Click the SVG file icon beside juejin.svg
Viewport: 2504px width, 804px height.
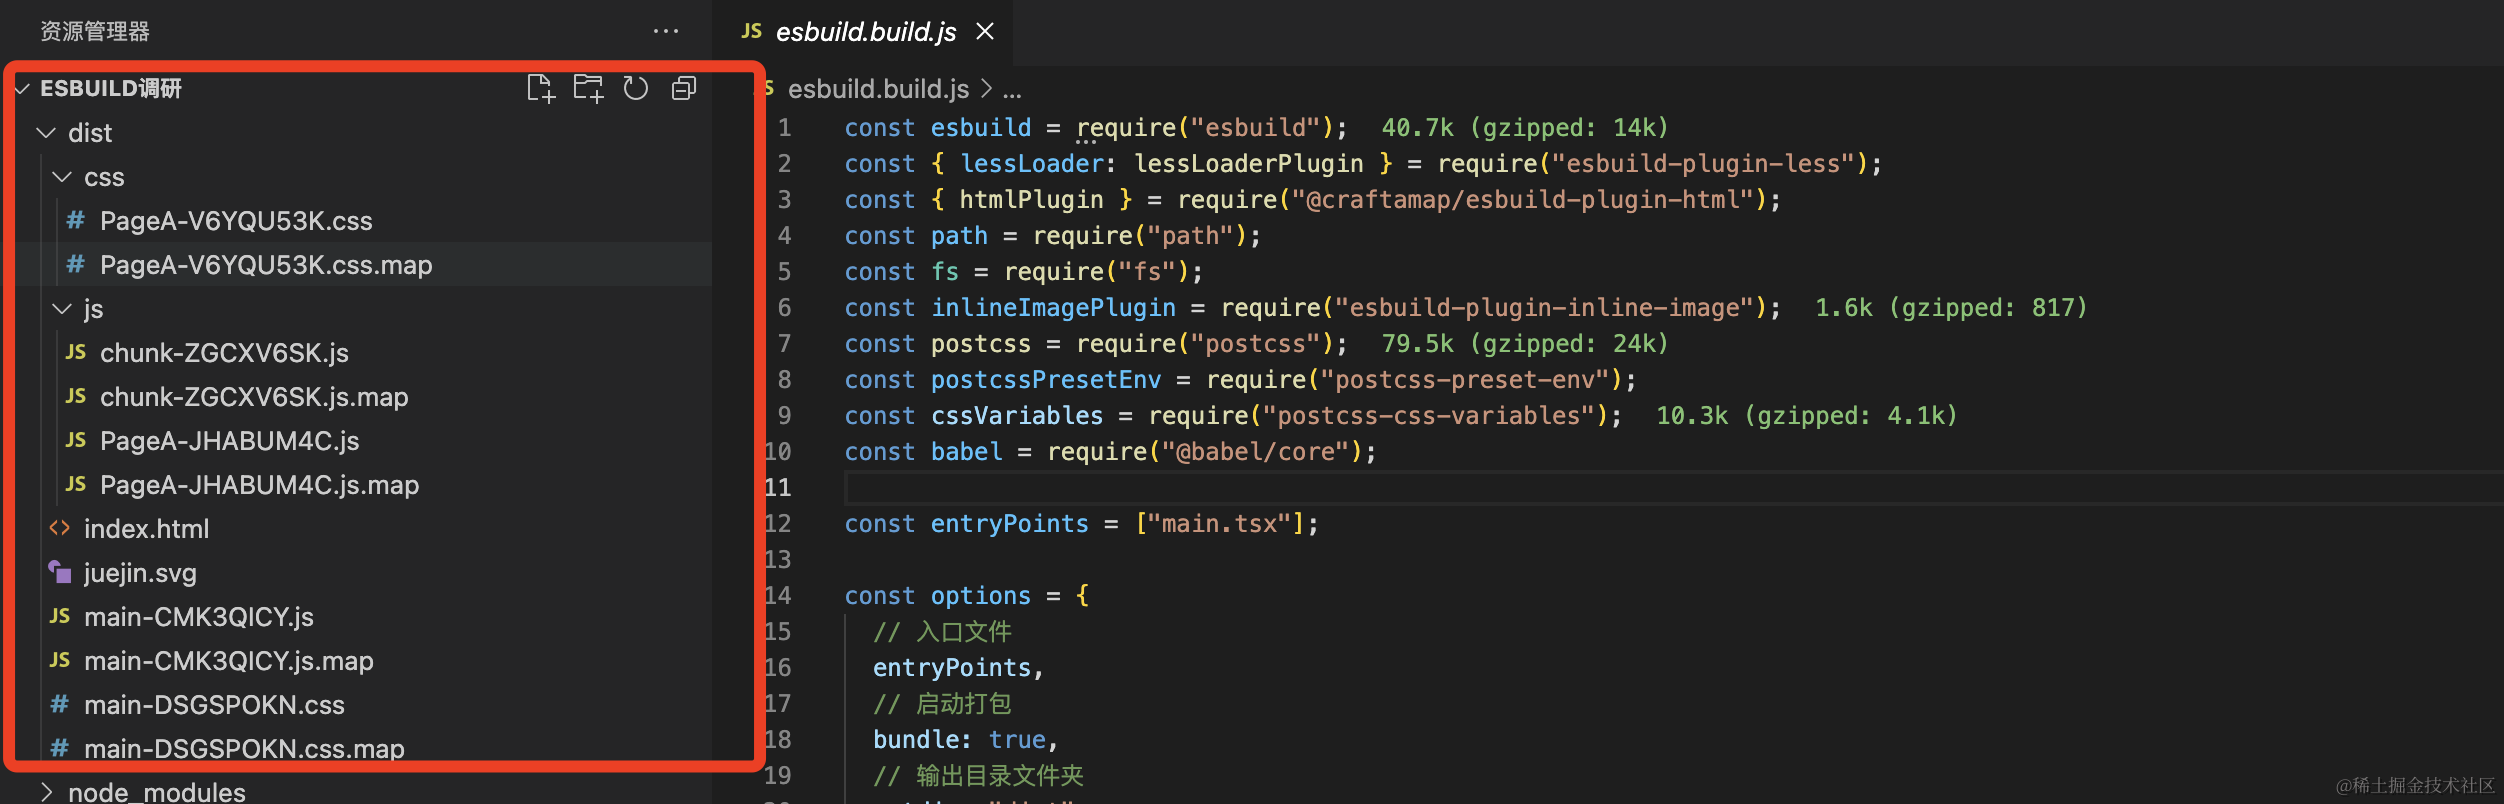(60, 572)
